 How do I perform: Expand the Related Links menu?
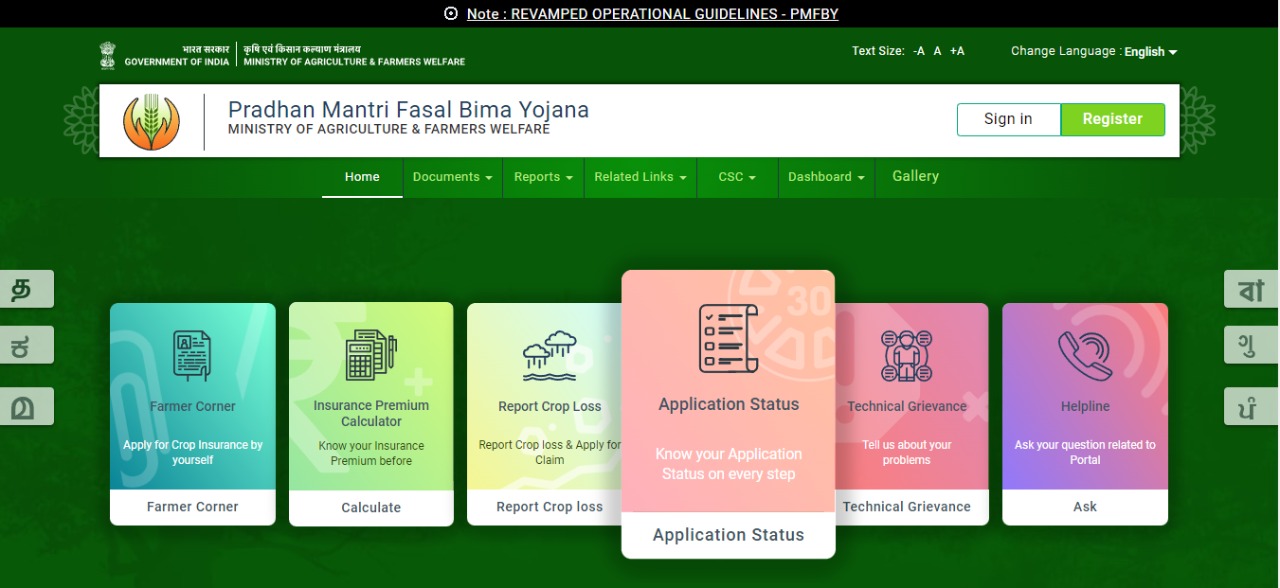pos(640,177)
